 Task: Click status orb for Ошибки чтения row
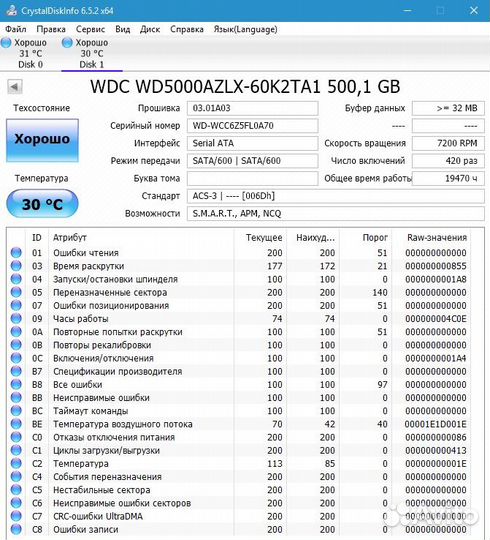(x=16, y=252)
